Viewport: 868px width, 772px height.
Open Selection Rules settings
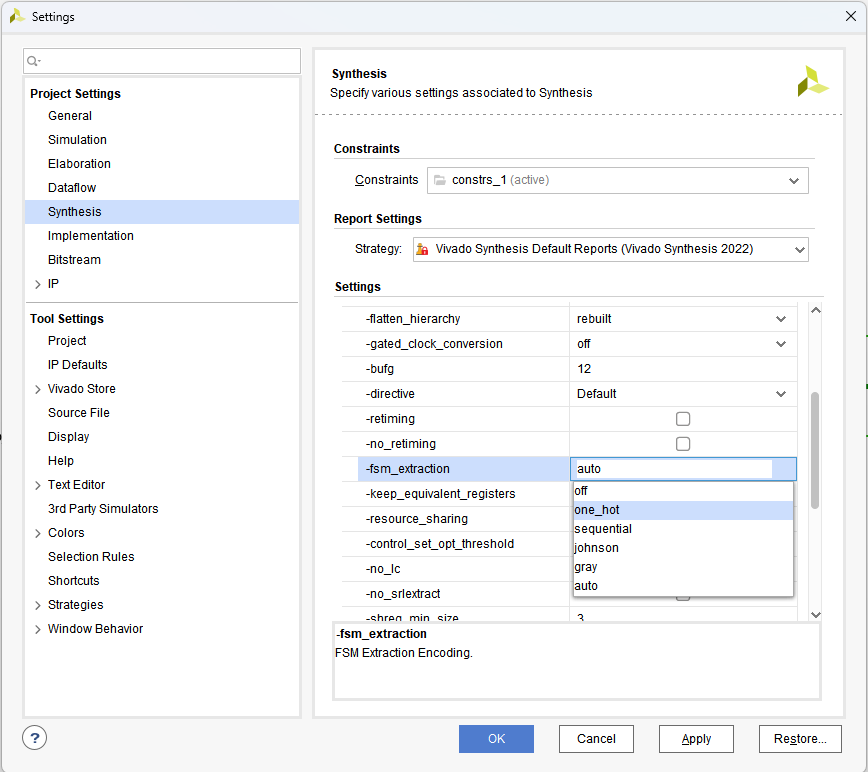coord(91,557)
